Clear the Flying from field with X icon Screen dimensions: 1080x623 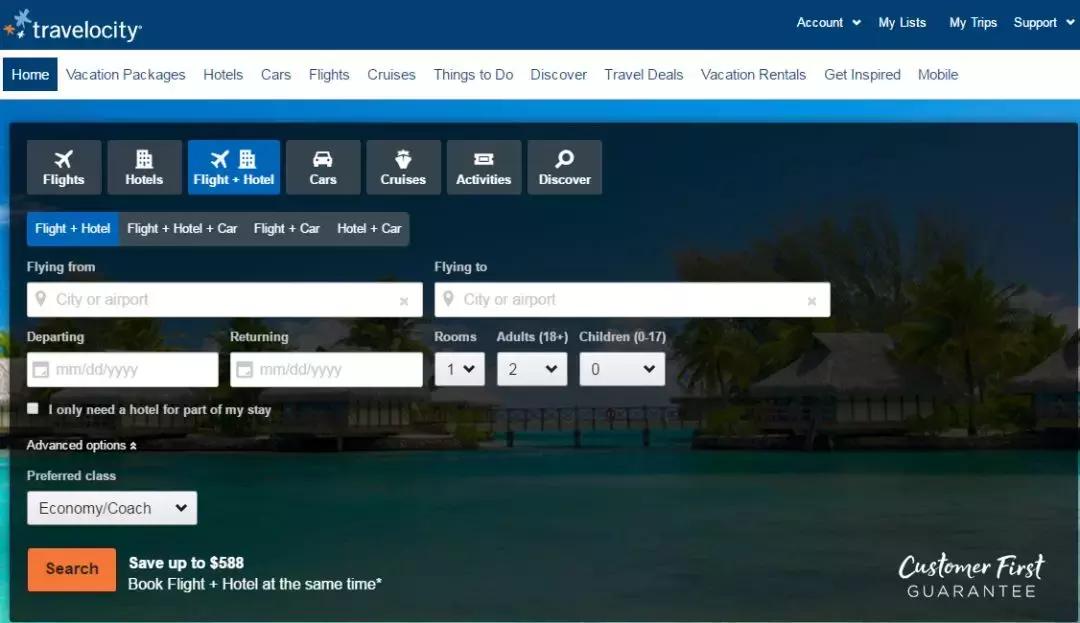tap(404, 301)
